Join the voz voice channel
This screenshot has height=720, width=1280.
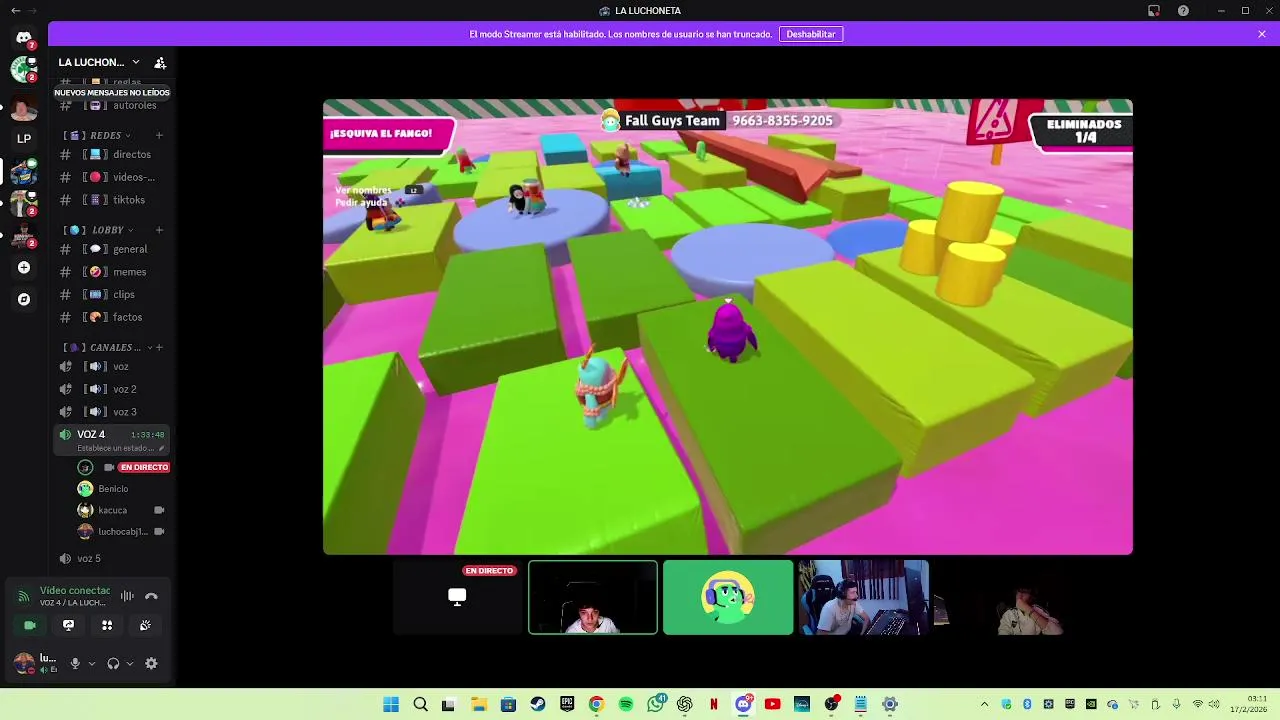click(112, 366)
